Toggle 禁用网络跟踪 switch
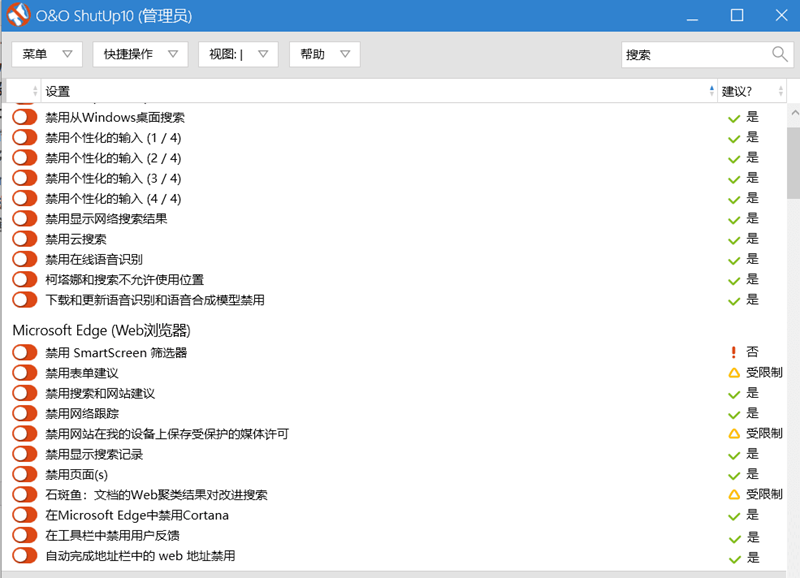800x578 pixels. (x=24, y=413)
